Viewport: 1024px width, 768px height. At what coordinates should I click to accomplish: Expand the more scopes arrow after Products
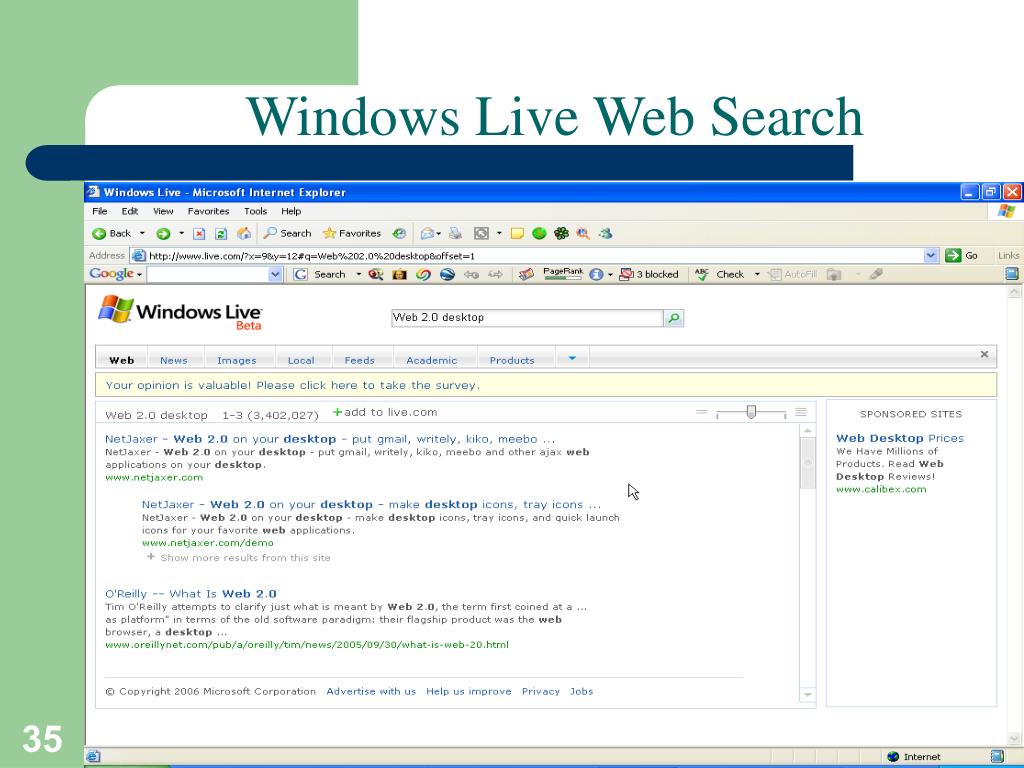pyautogui.click(x=572, y=358)
